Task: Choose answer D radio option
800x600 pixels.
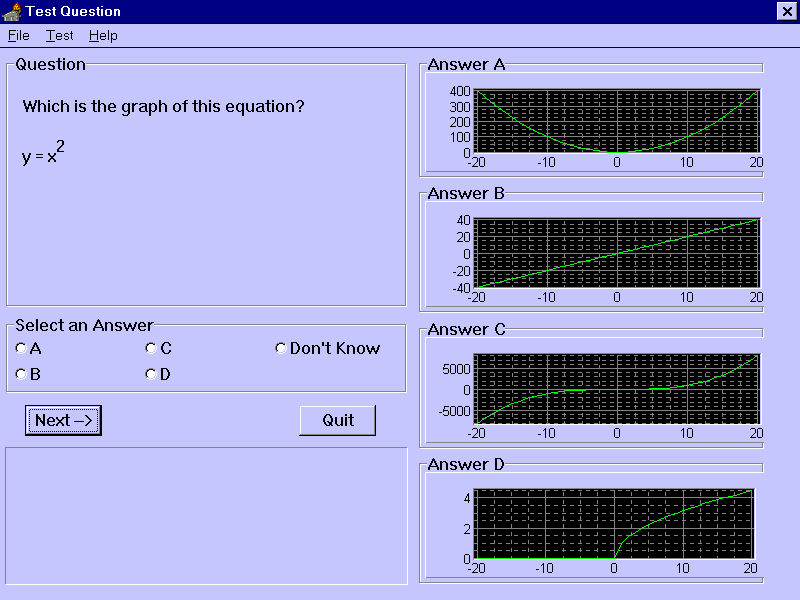Action: [x=151, y=375]
